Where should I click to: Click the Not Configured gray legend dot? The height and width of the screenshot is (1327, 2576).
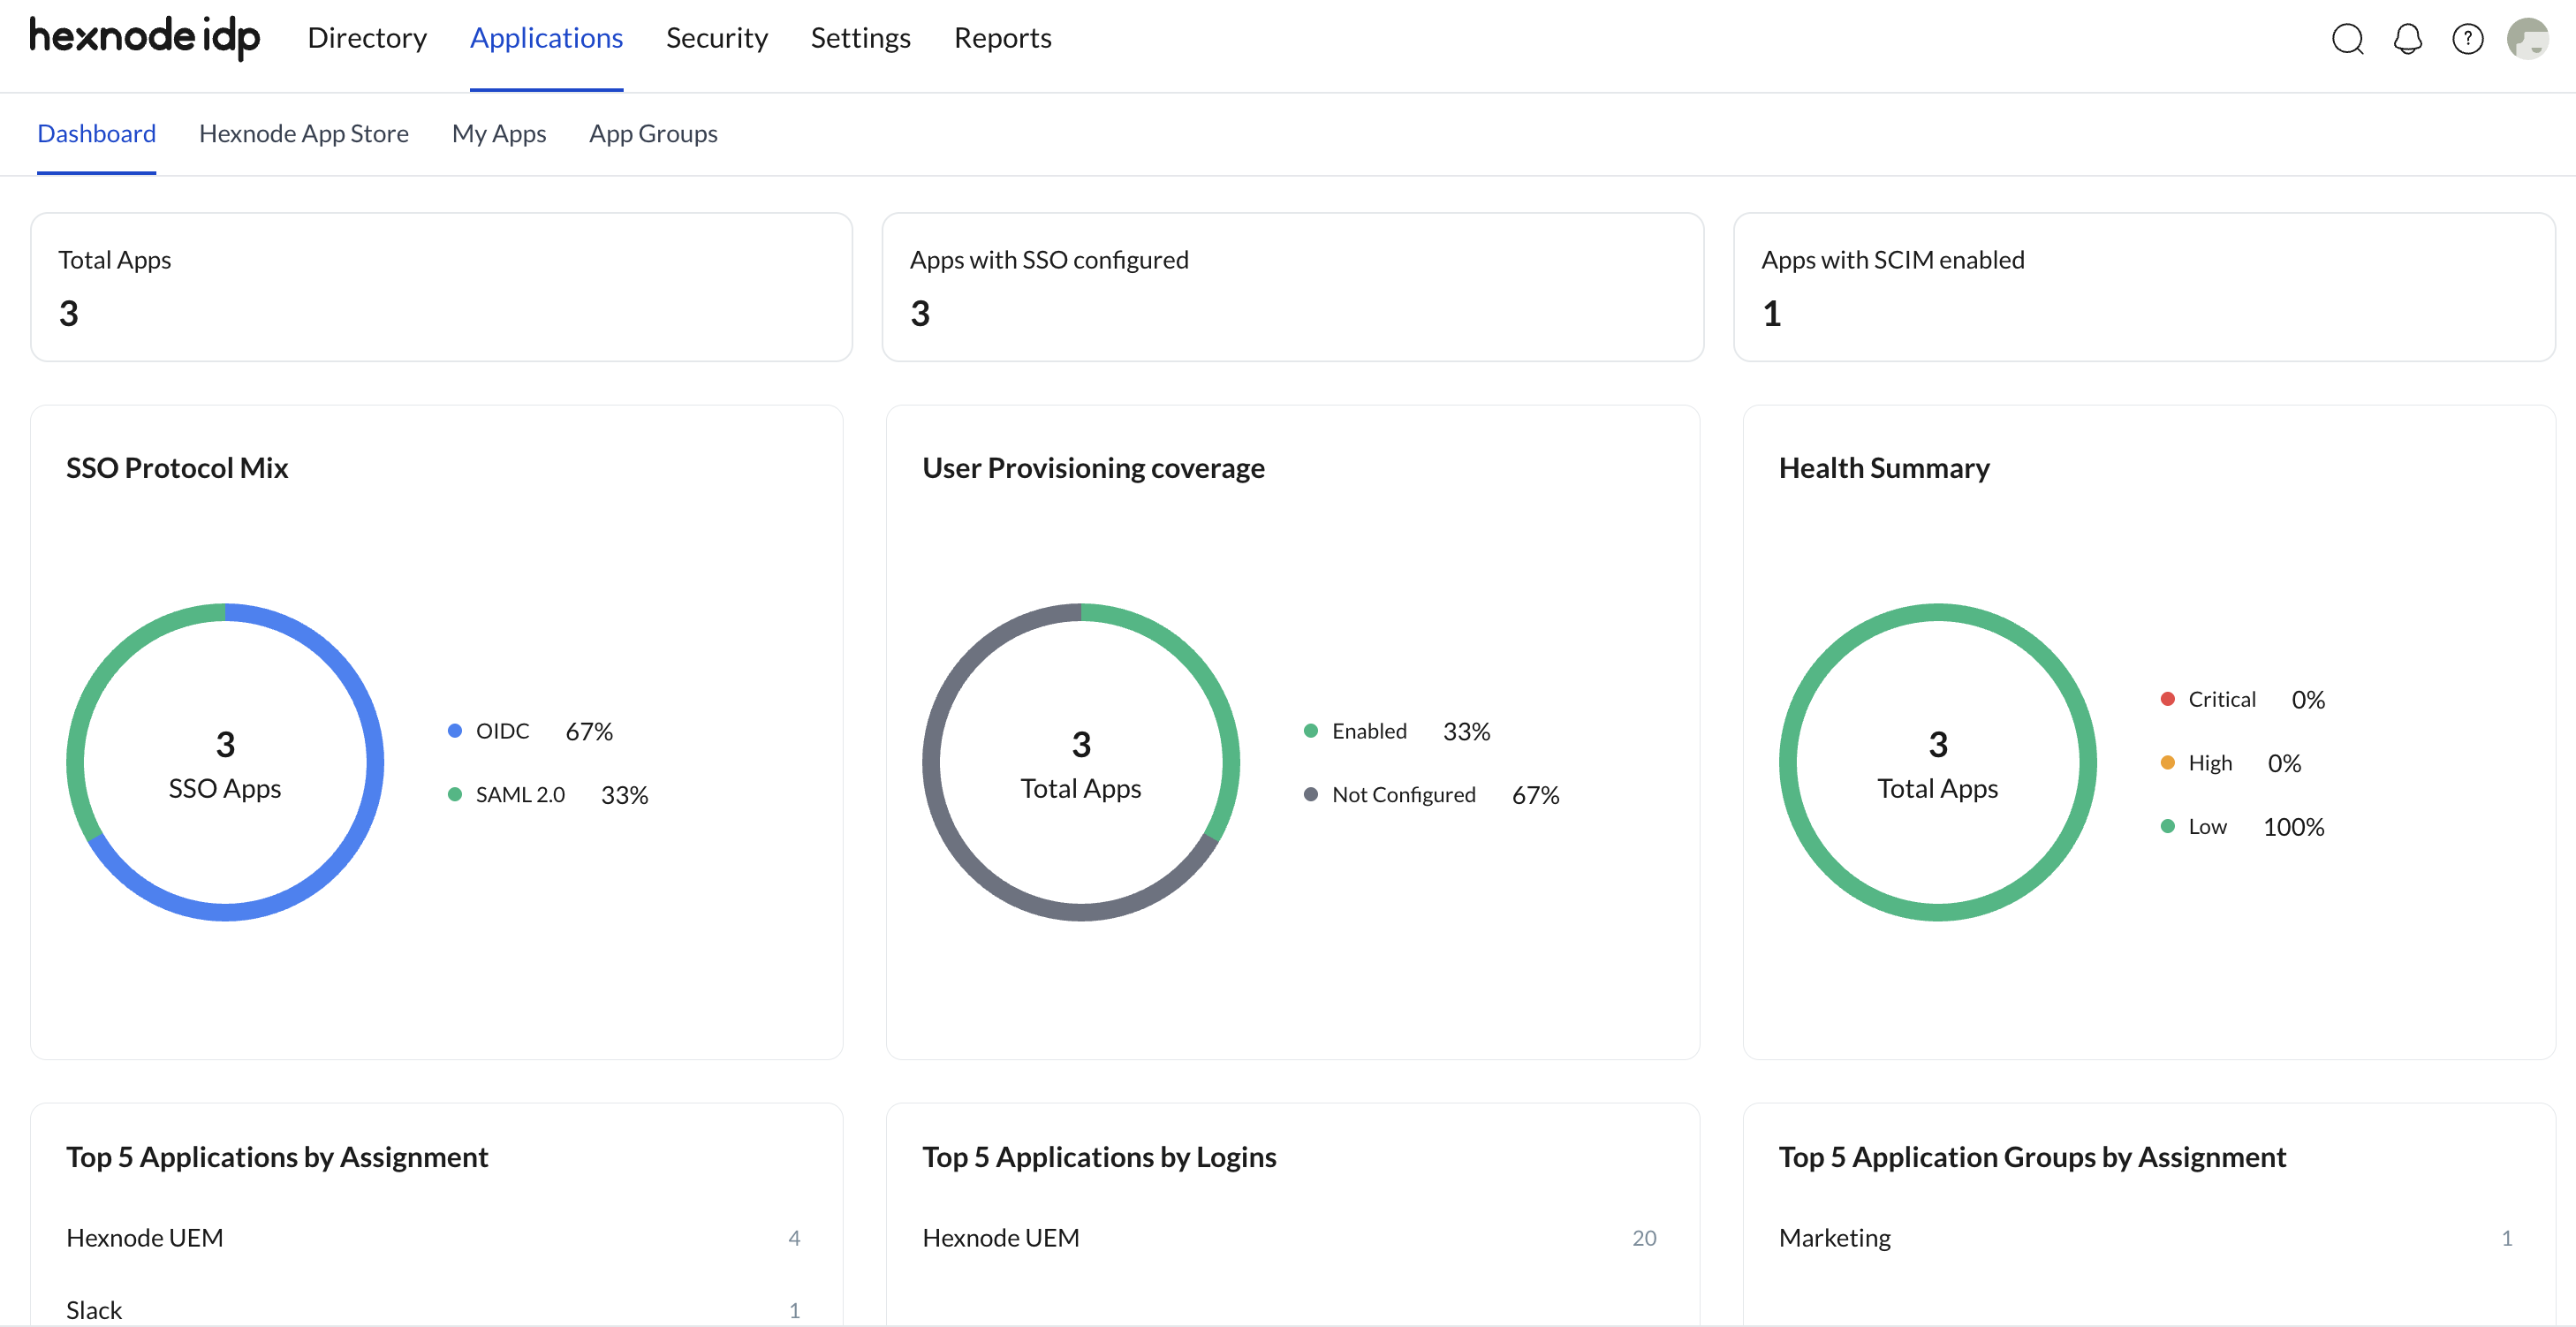(x=1311, y=795)
